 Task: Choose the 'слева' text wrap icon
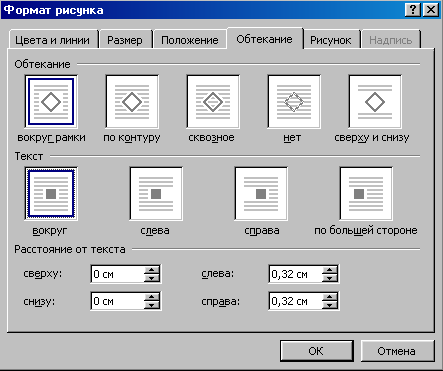pos(156,194)
